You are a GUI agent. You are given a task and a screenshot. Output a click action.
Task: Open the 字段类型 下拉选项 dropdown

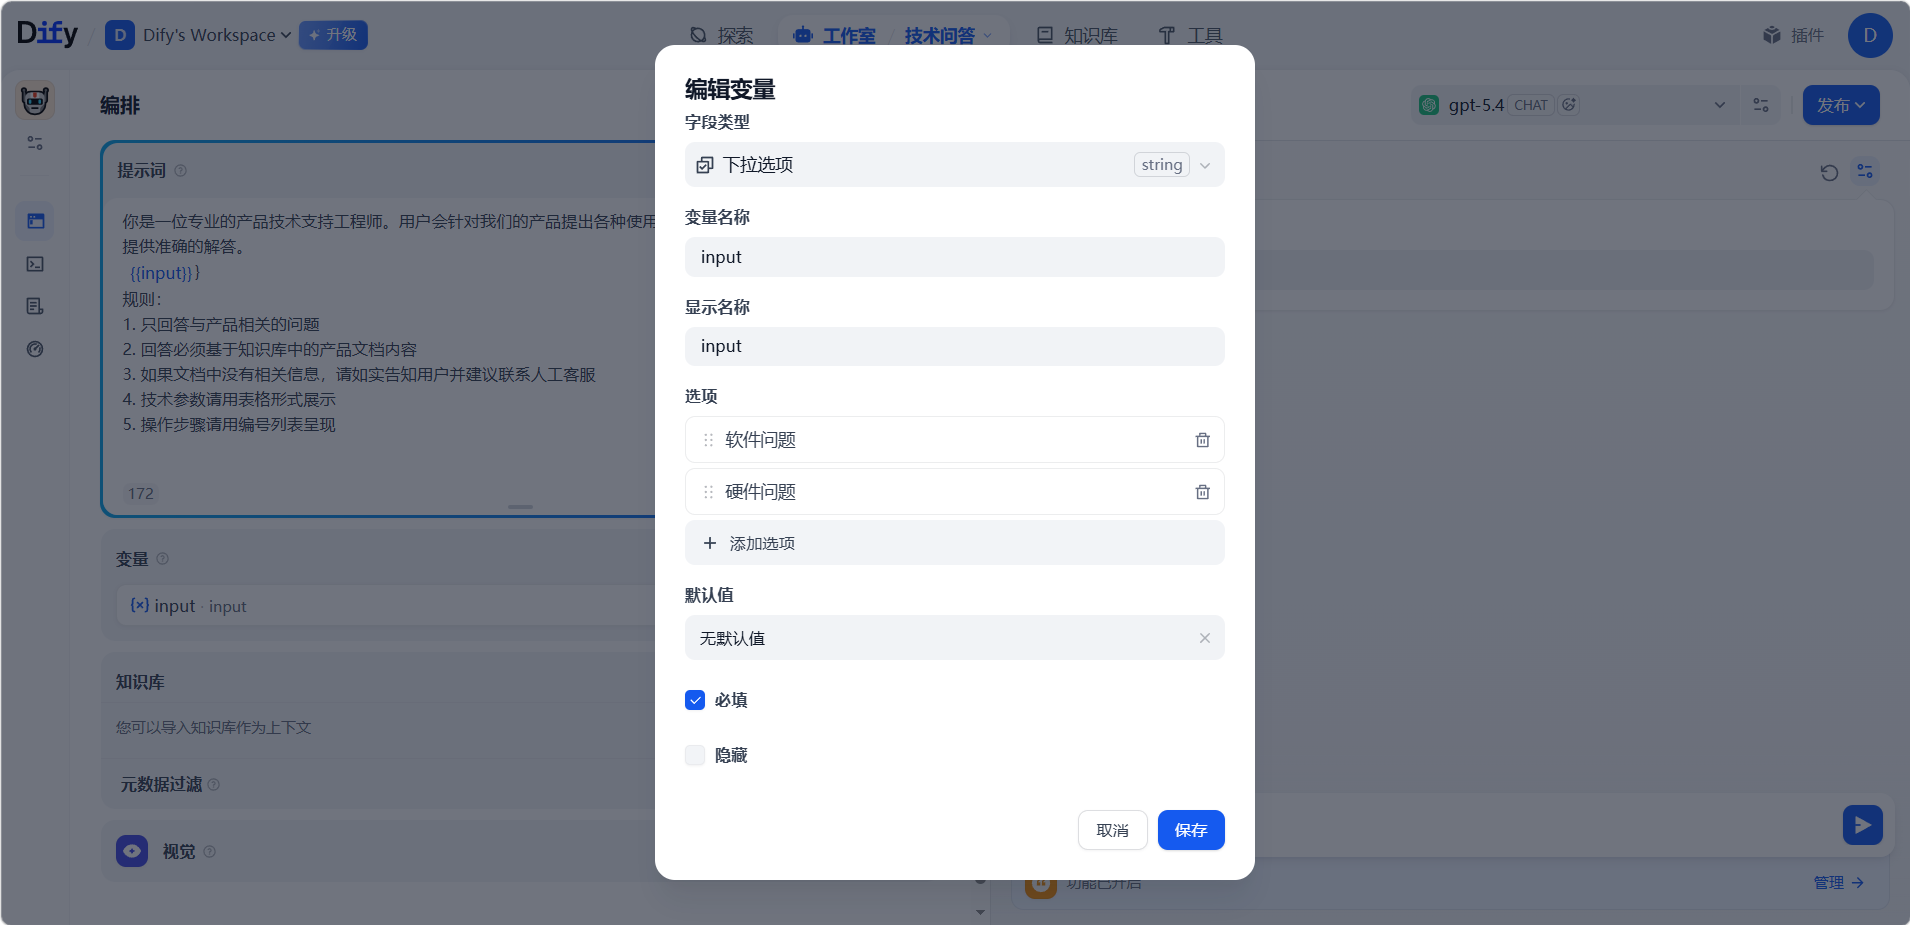pyautogui.click(x=954, y=165)
